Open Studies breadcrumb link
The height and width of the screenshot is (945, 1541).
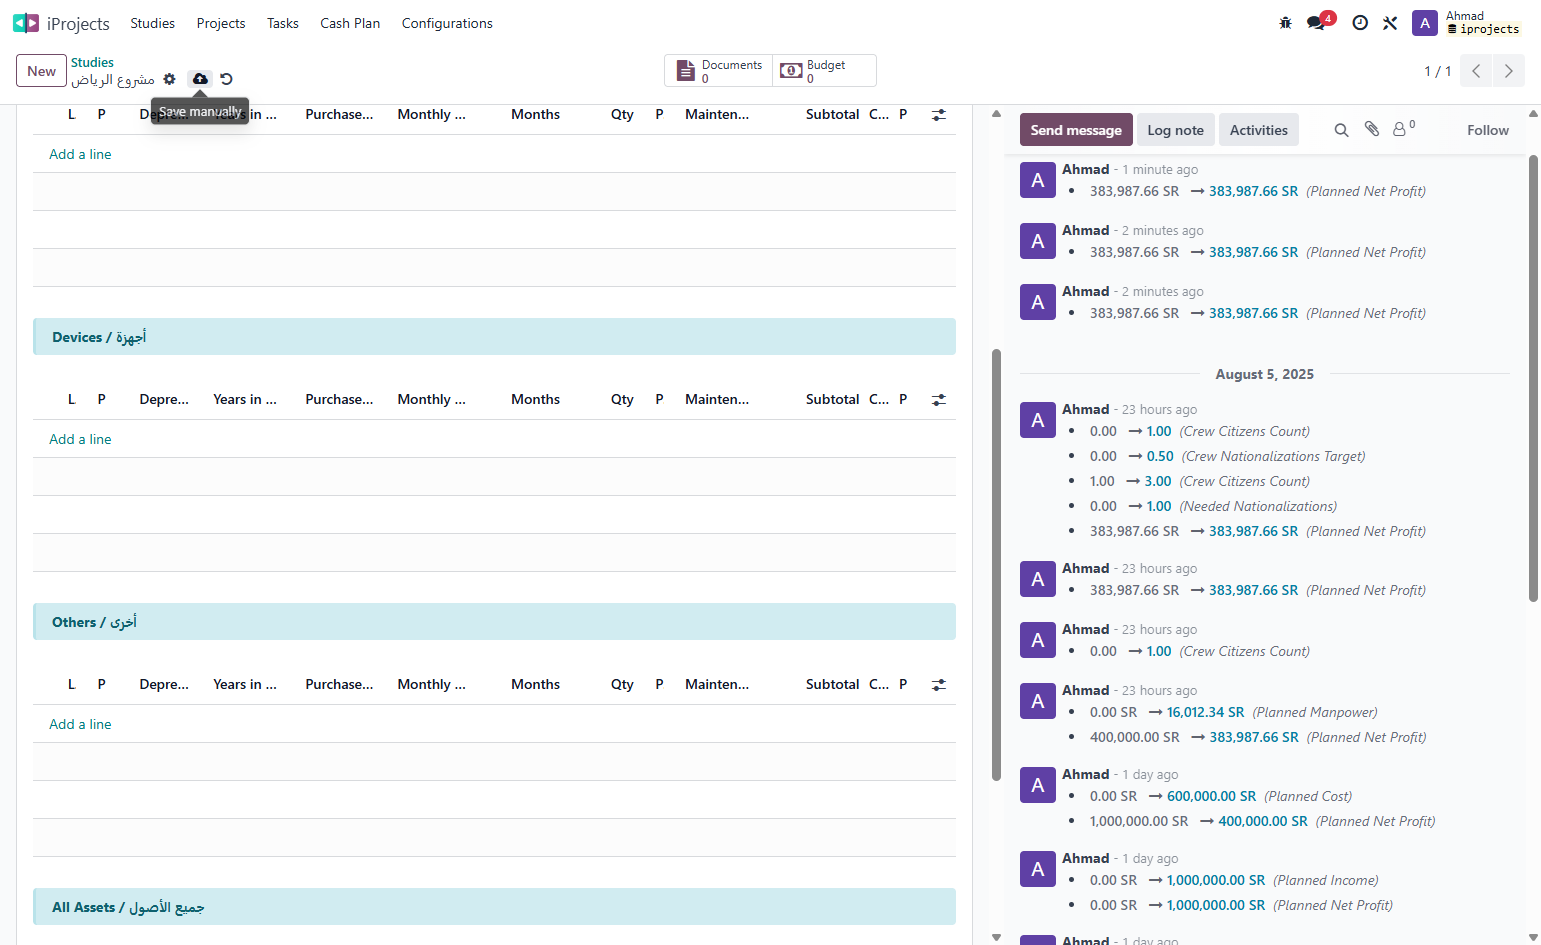tap(92, 62)
